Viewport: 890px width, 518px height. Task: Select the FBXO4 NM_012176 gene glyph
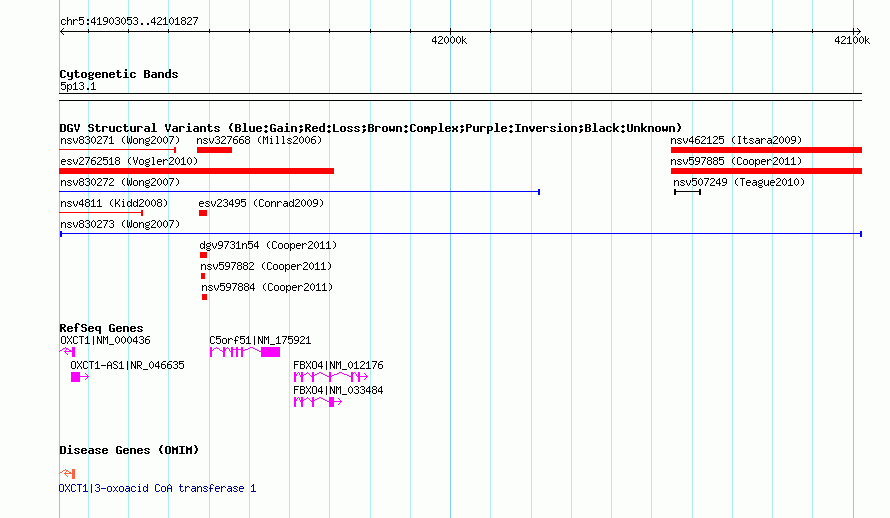pos(331,377)
